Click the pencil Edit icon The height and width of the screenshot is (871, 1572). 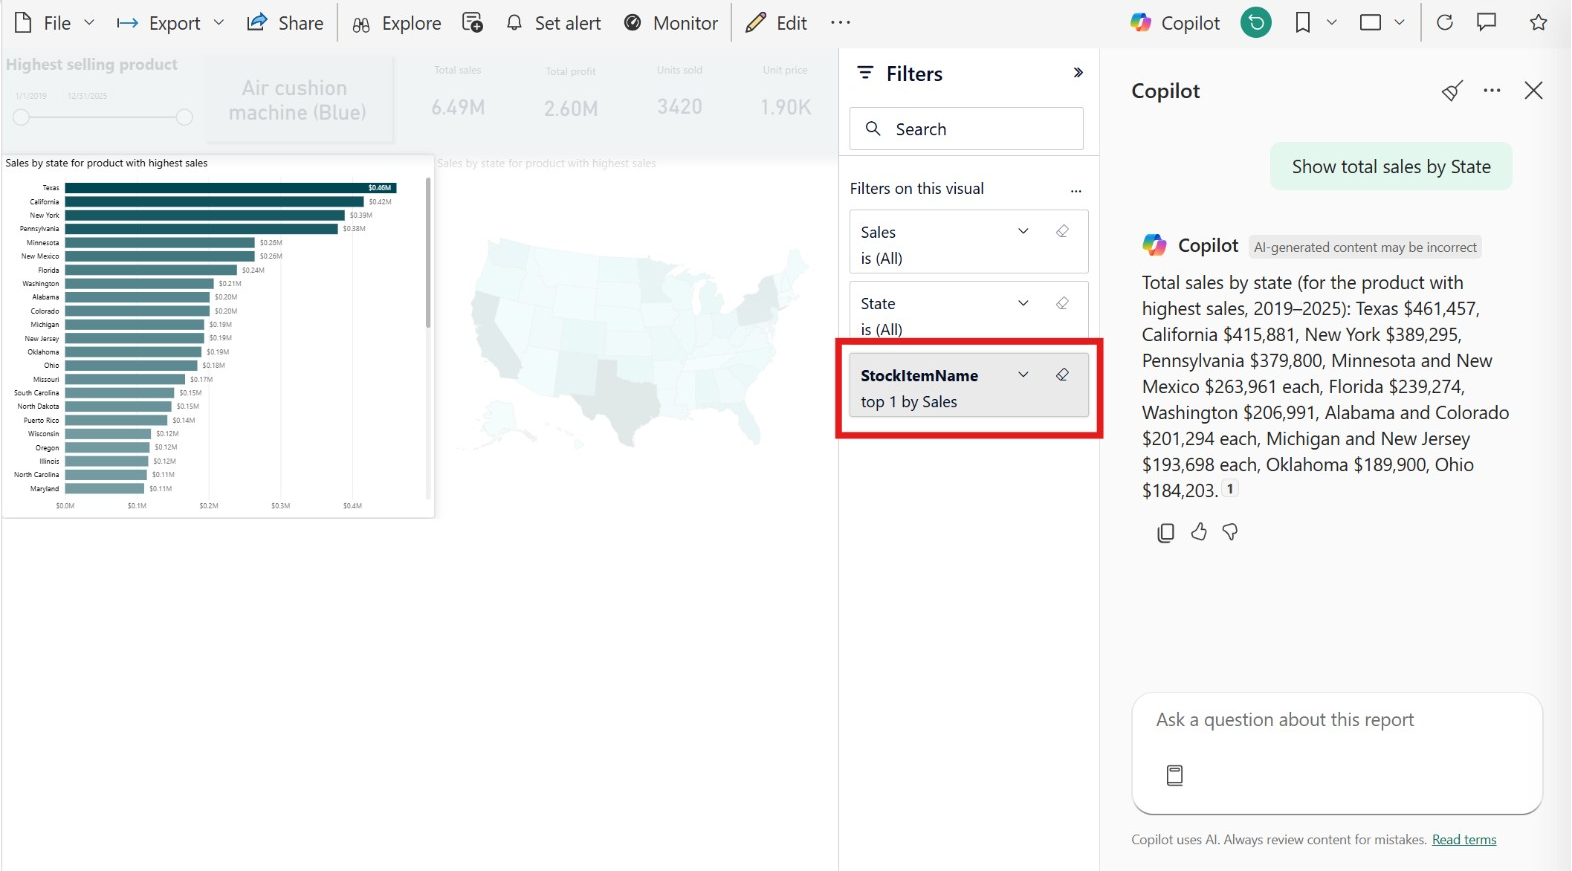[x=756, y=23]
